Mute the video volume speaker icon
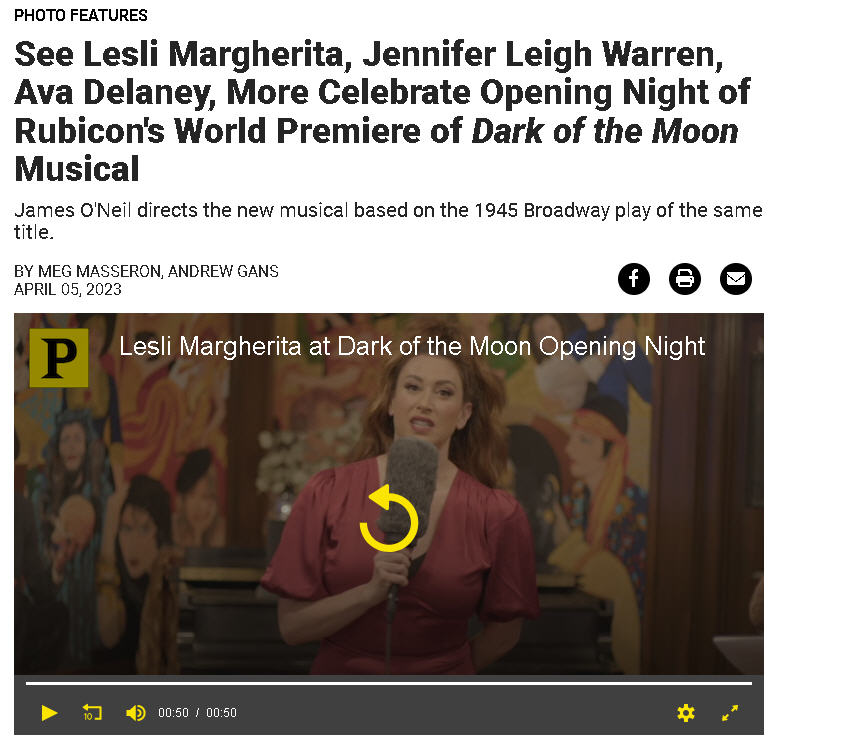The height and width of the screenshot is (737, 845). click(136, 713)
